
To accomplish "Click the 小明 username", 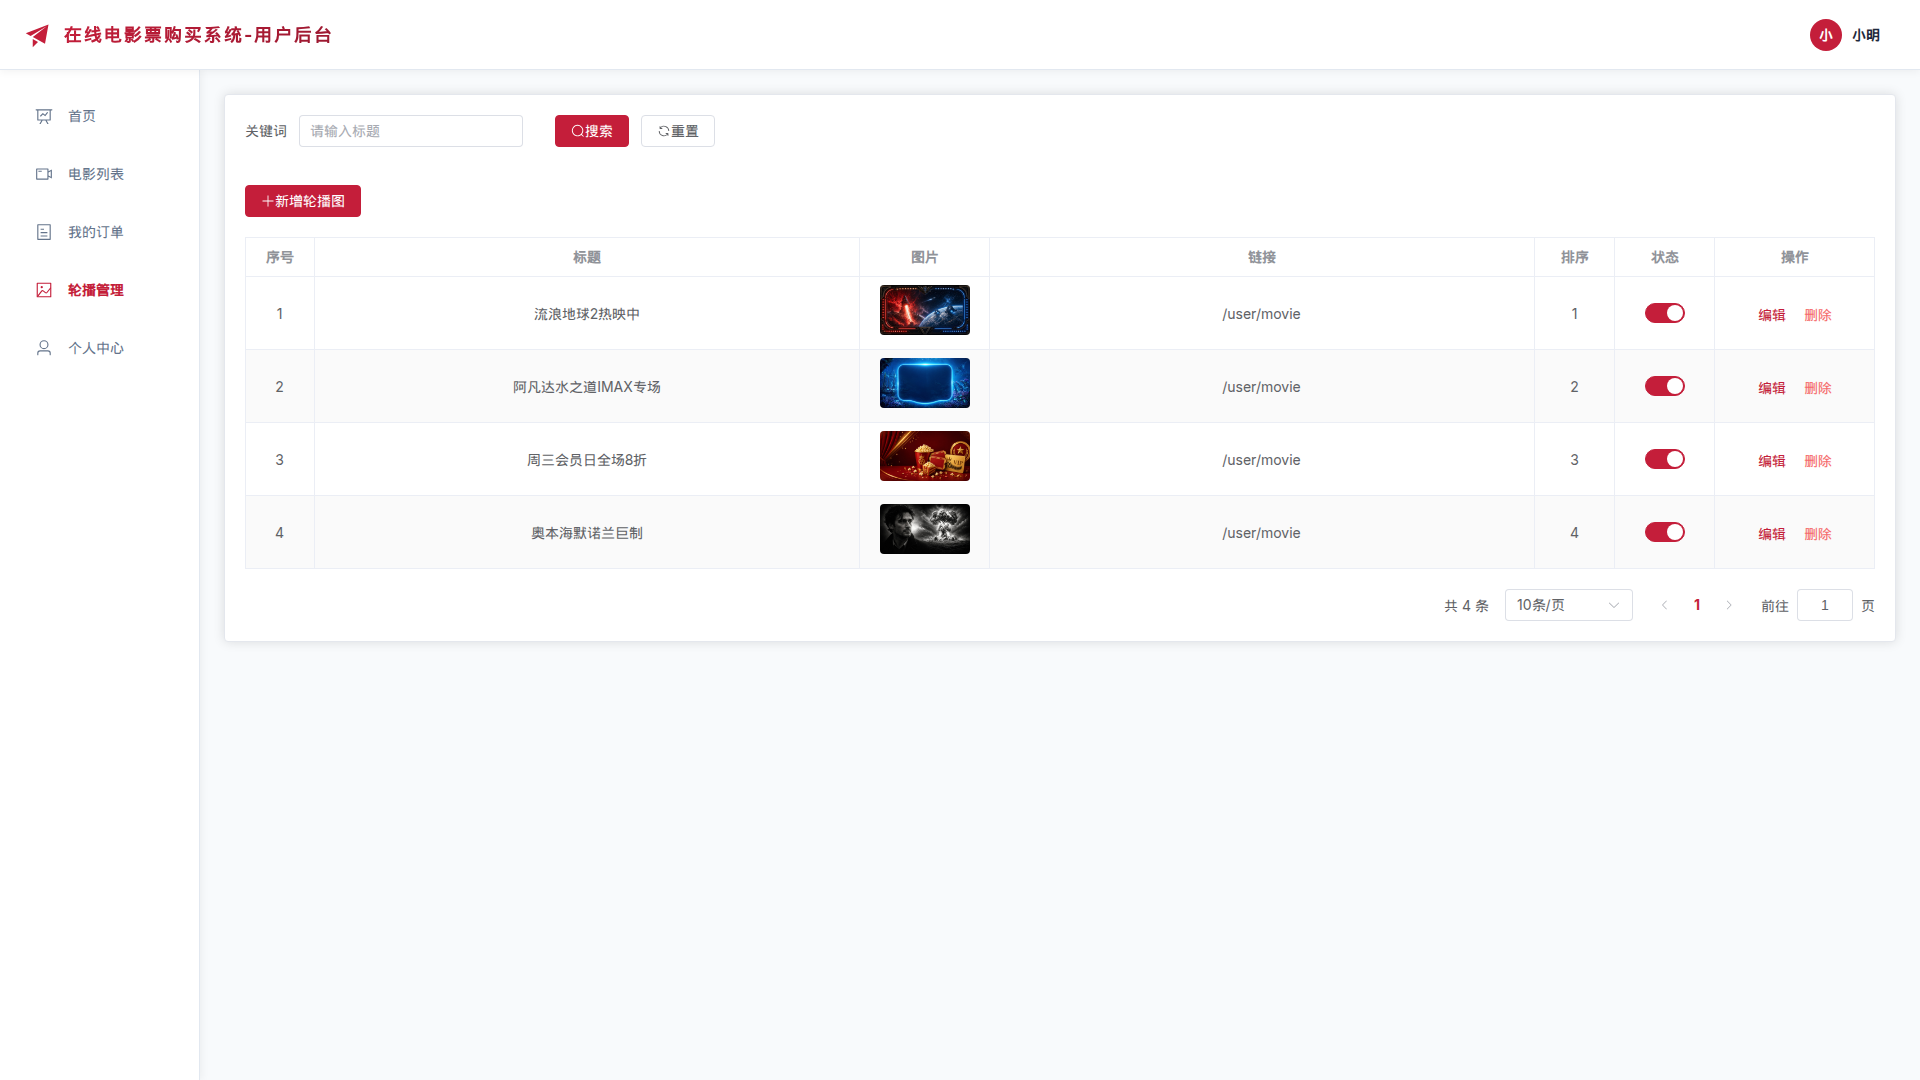I will coord(1866,35).
